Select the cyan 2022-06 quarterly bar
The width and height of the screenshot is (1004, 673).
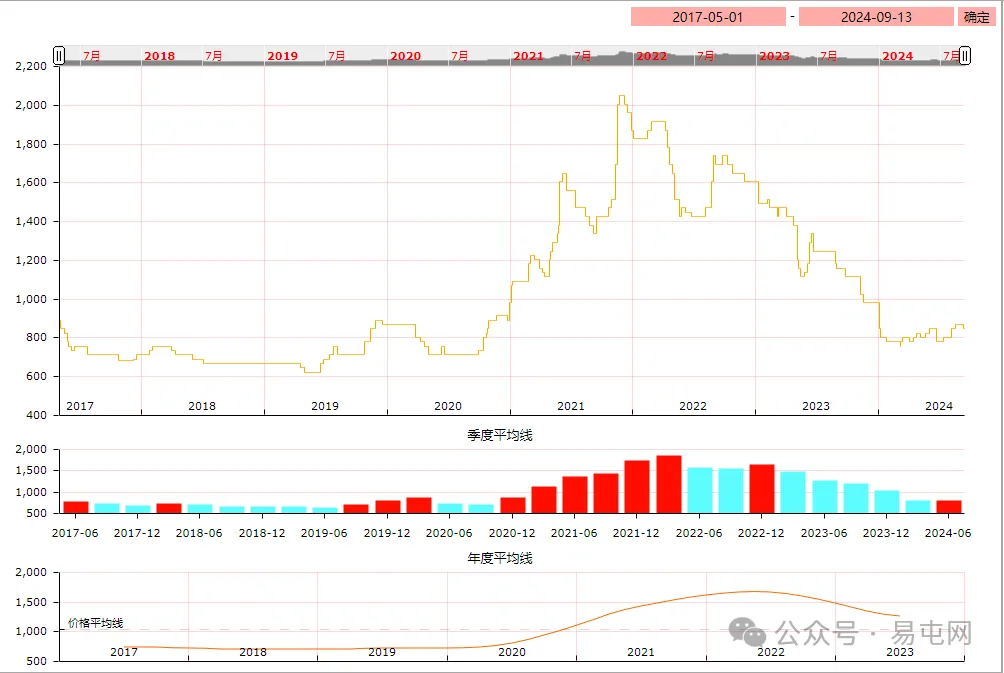700,491
